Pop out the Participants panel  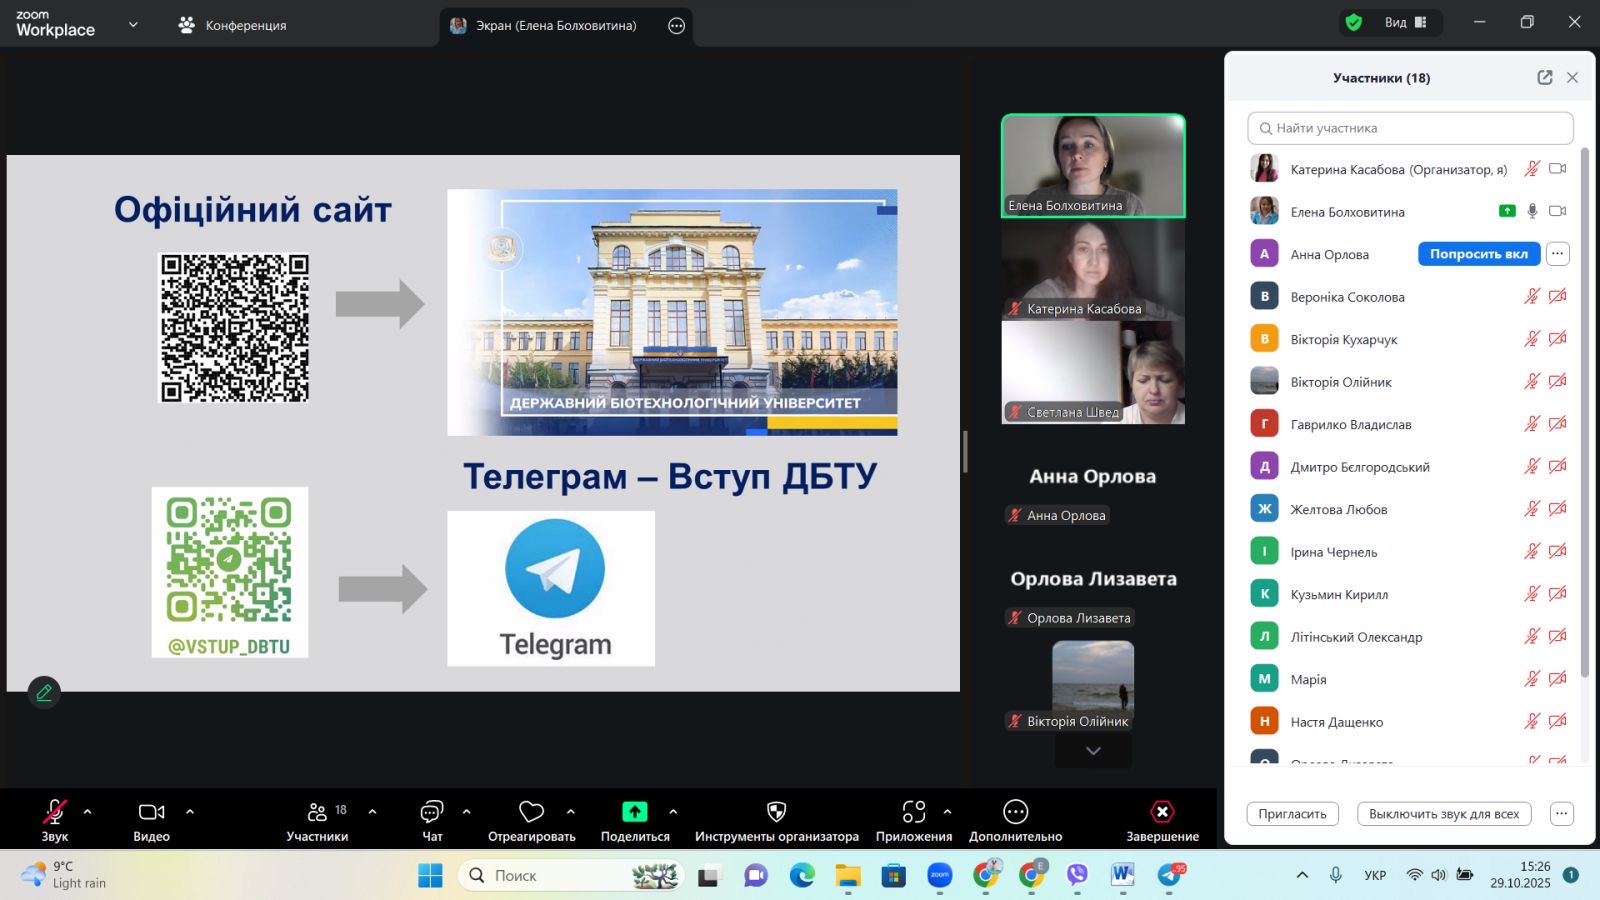pos(1544,78)
